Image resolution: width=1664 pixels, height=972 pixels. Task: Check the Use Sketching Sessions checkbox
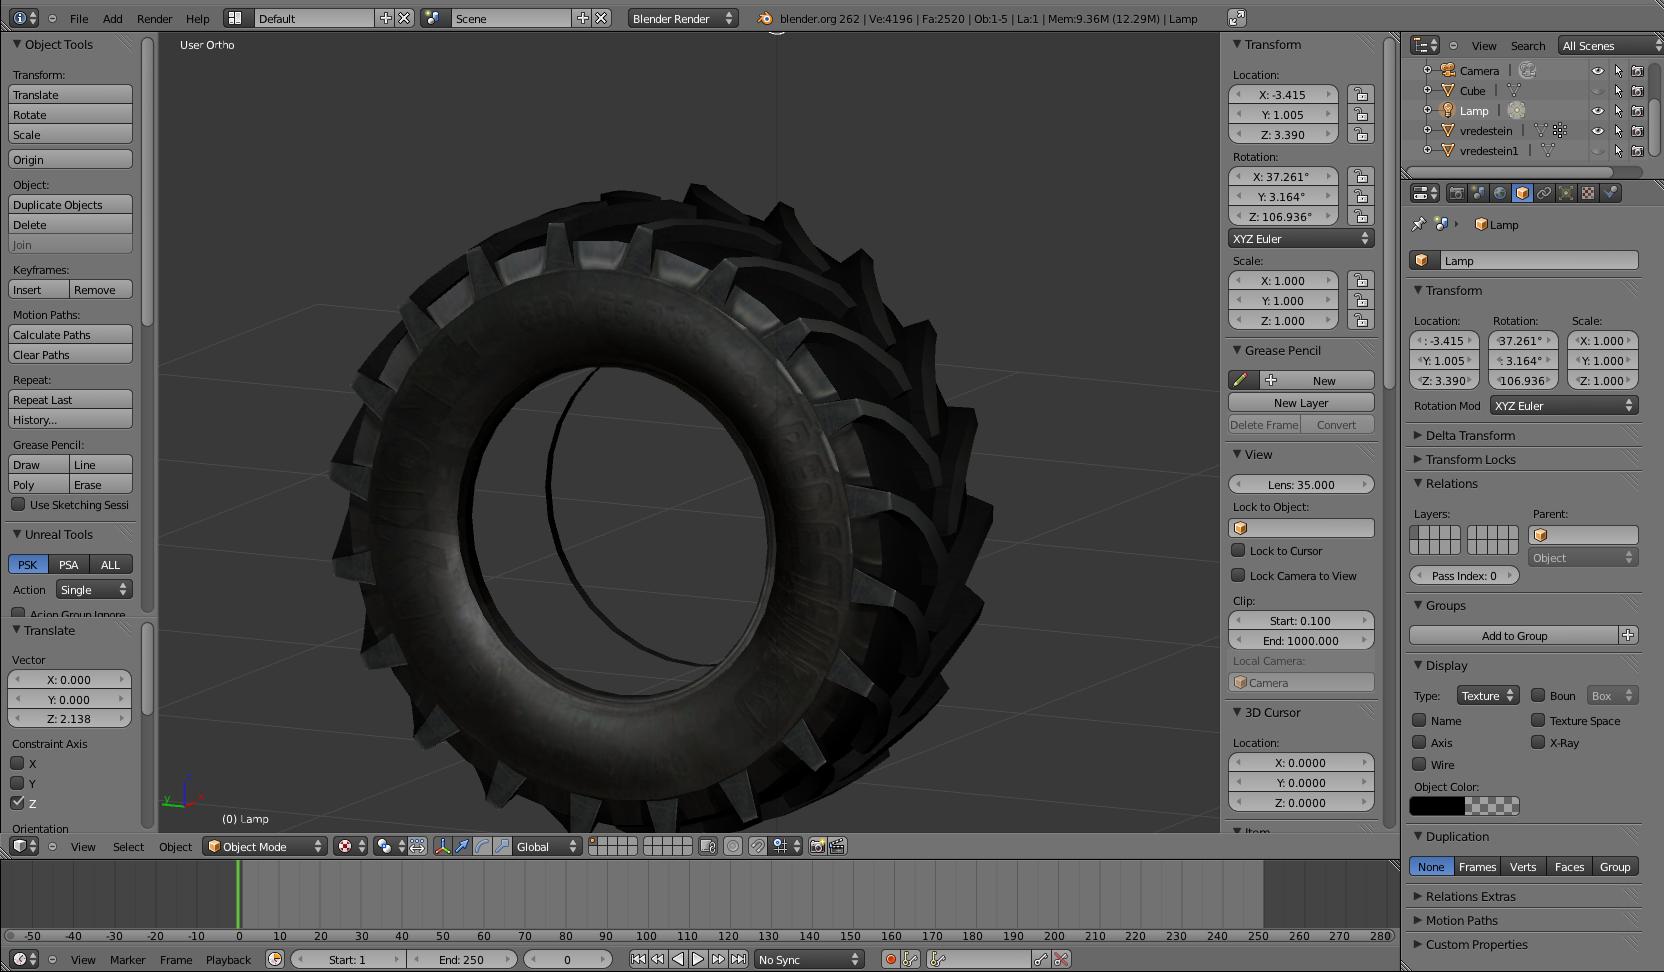click(x=18, y=504)
